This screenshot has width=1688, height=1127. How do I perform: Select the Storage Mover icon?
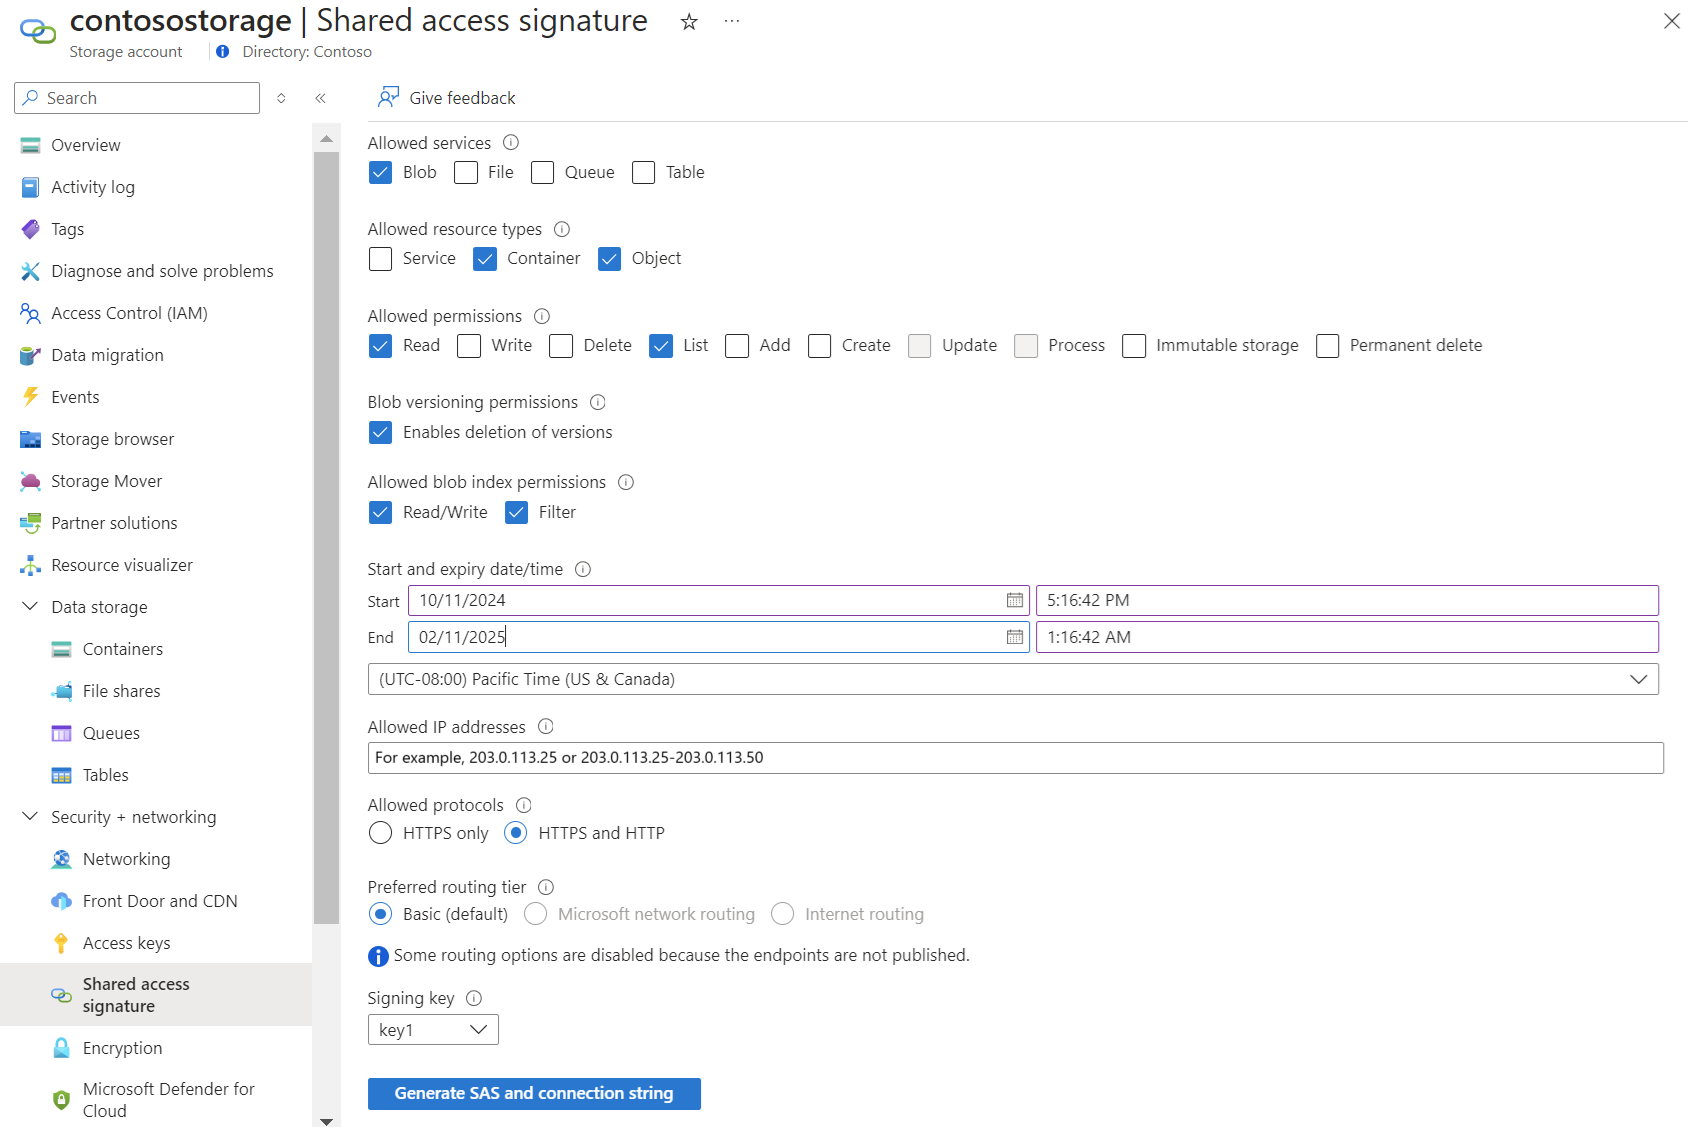pyautogui.click(x=30, y=481)
